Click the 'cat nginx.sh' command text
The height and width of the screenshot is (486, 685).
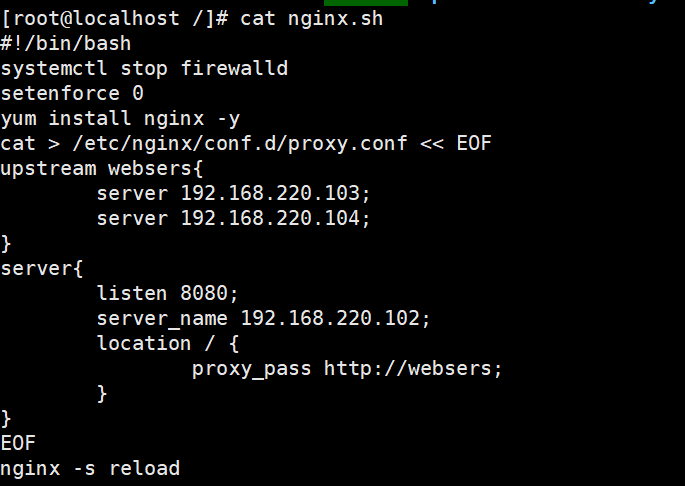tap(311, 19)
